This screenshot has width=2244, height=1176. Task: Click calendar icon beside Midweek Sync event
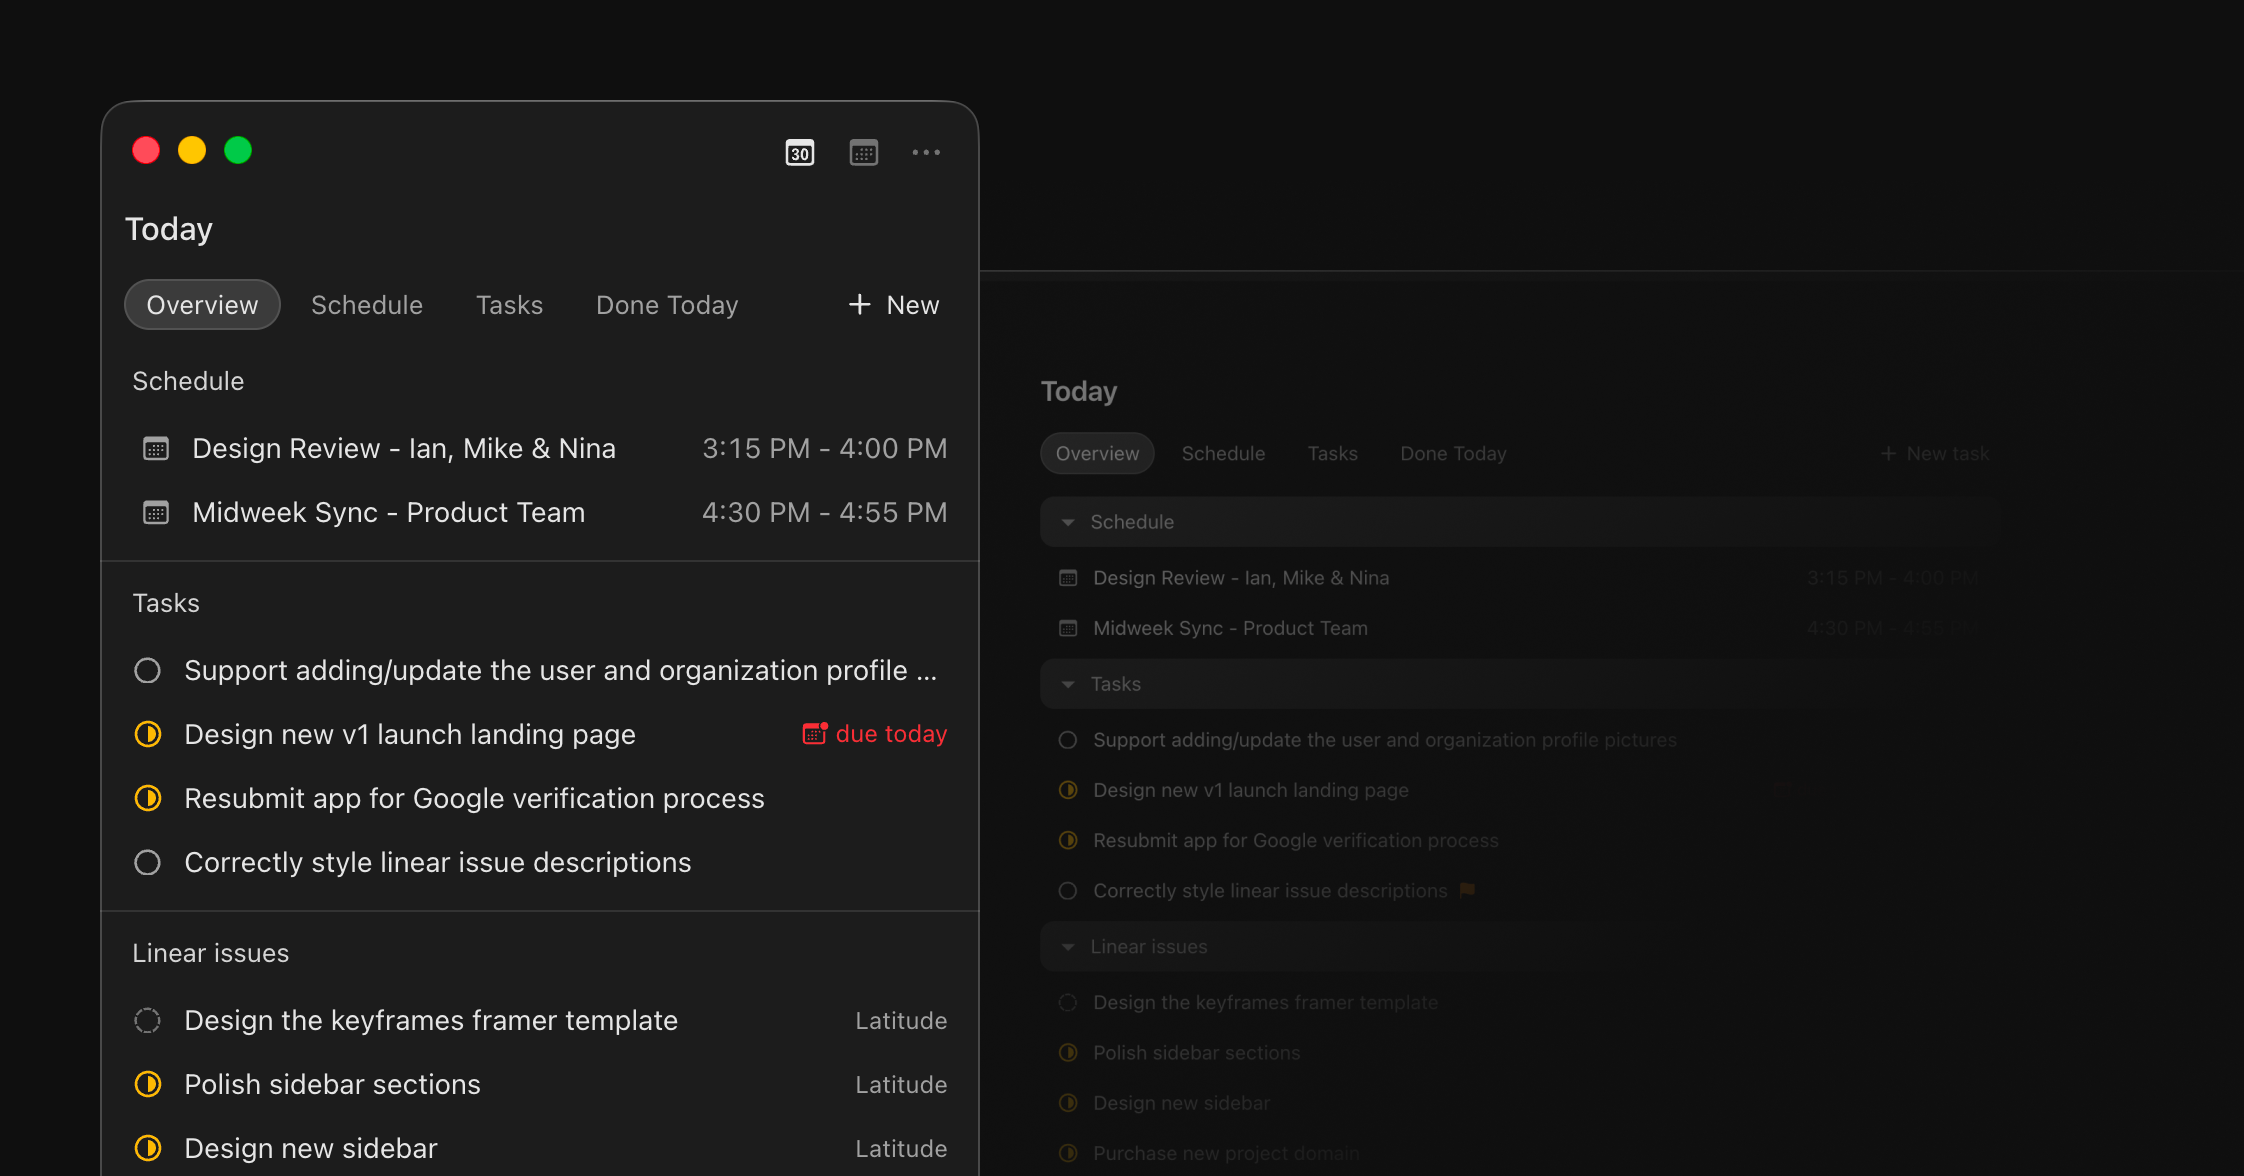(156, 513)
